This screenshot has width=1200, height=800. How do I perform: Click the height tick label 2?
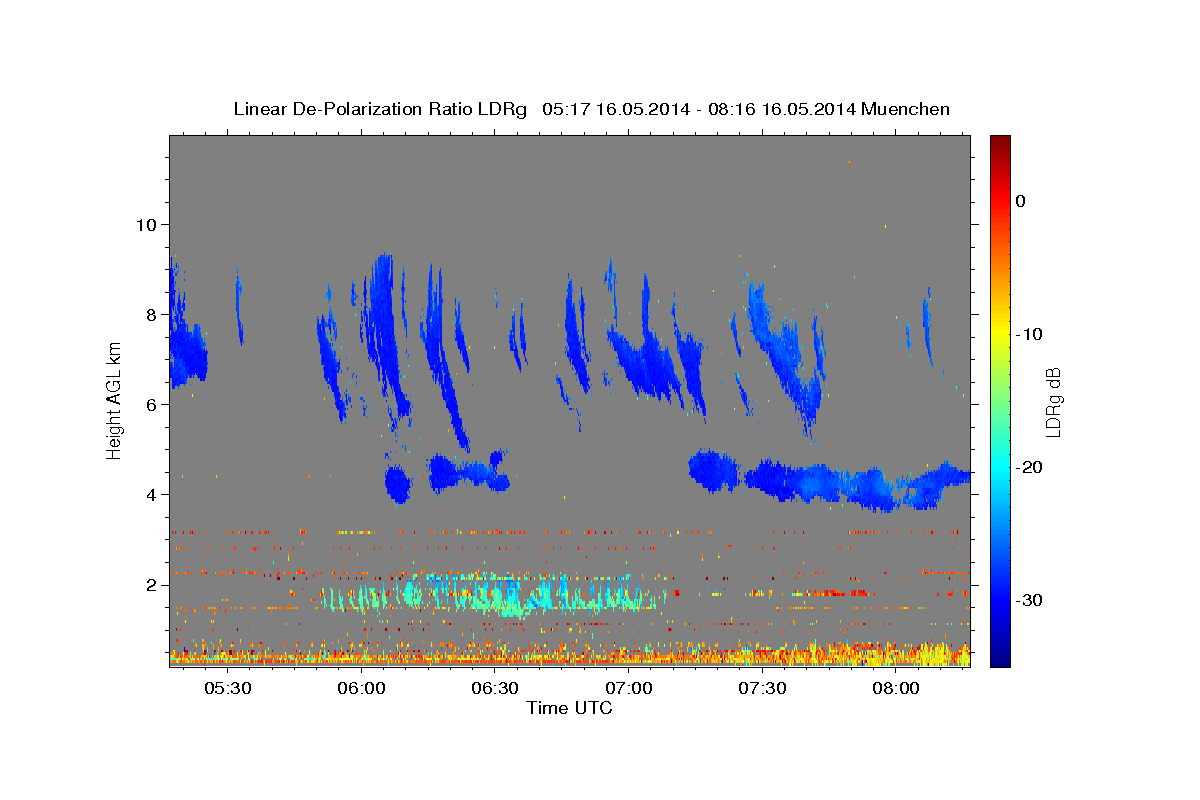point(152,584)
